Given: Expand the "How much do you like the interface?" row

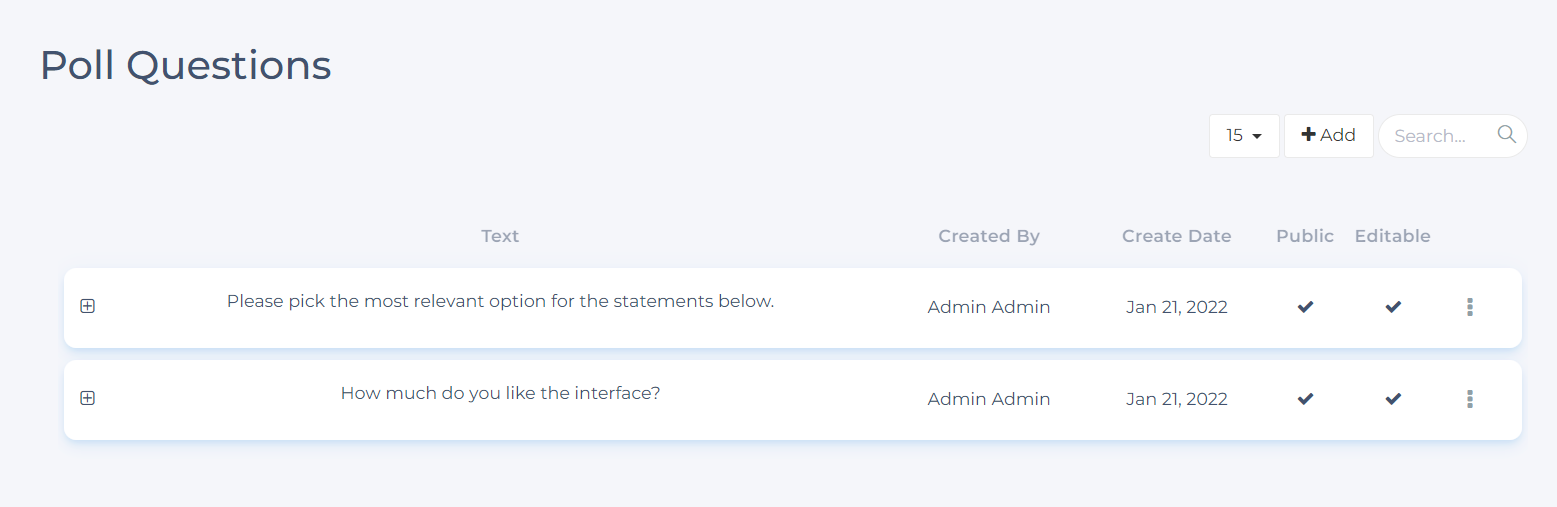Looking at the screenshot, I should tap(88, 398).
